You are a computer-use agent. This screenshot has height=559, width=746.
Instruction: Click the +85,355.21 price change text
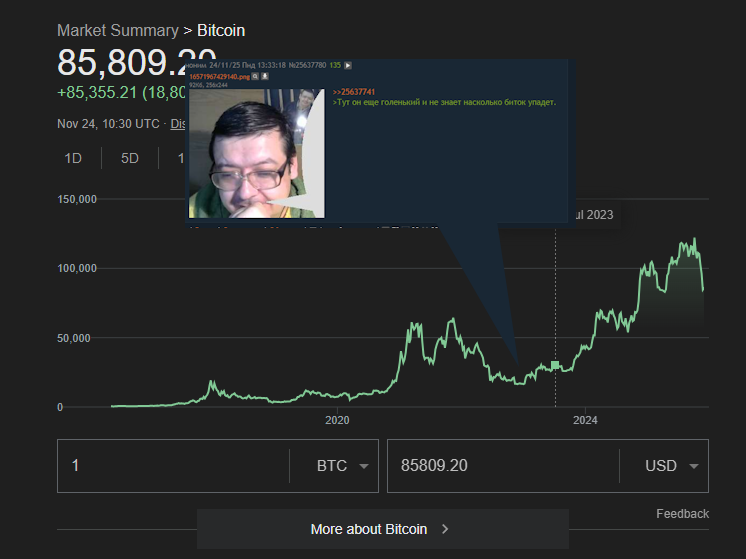coord(97,92)
